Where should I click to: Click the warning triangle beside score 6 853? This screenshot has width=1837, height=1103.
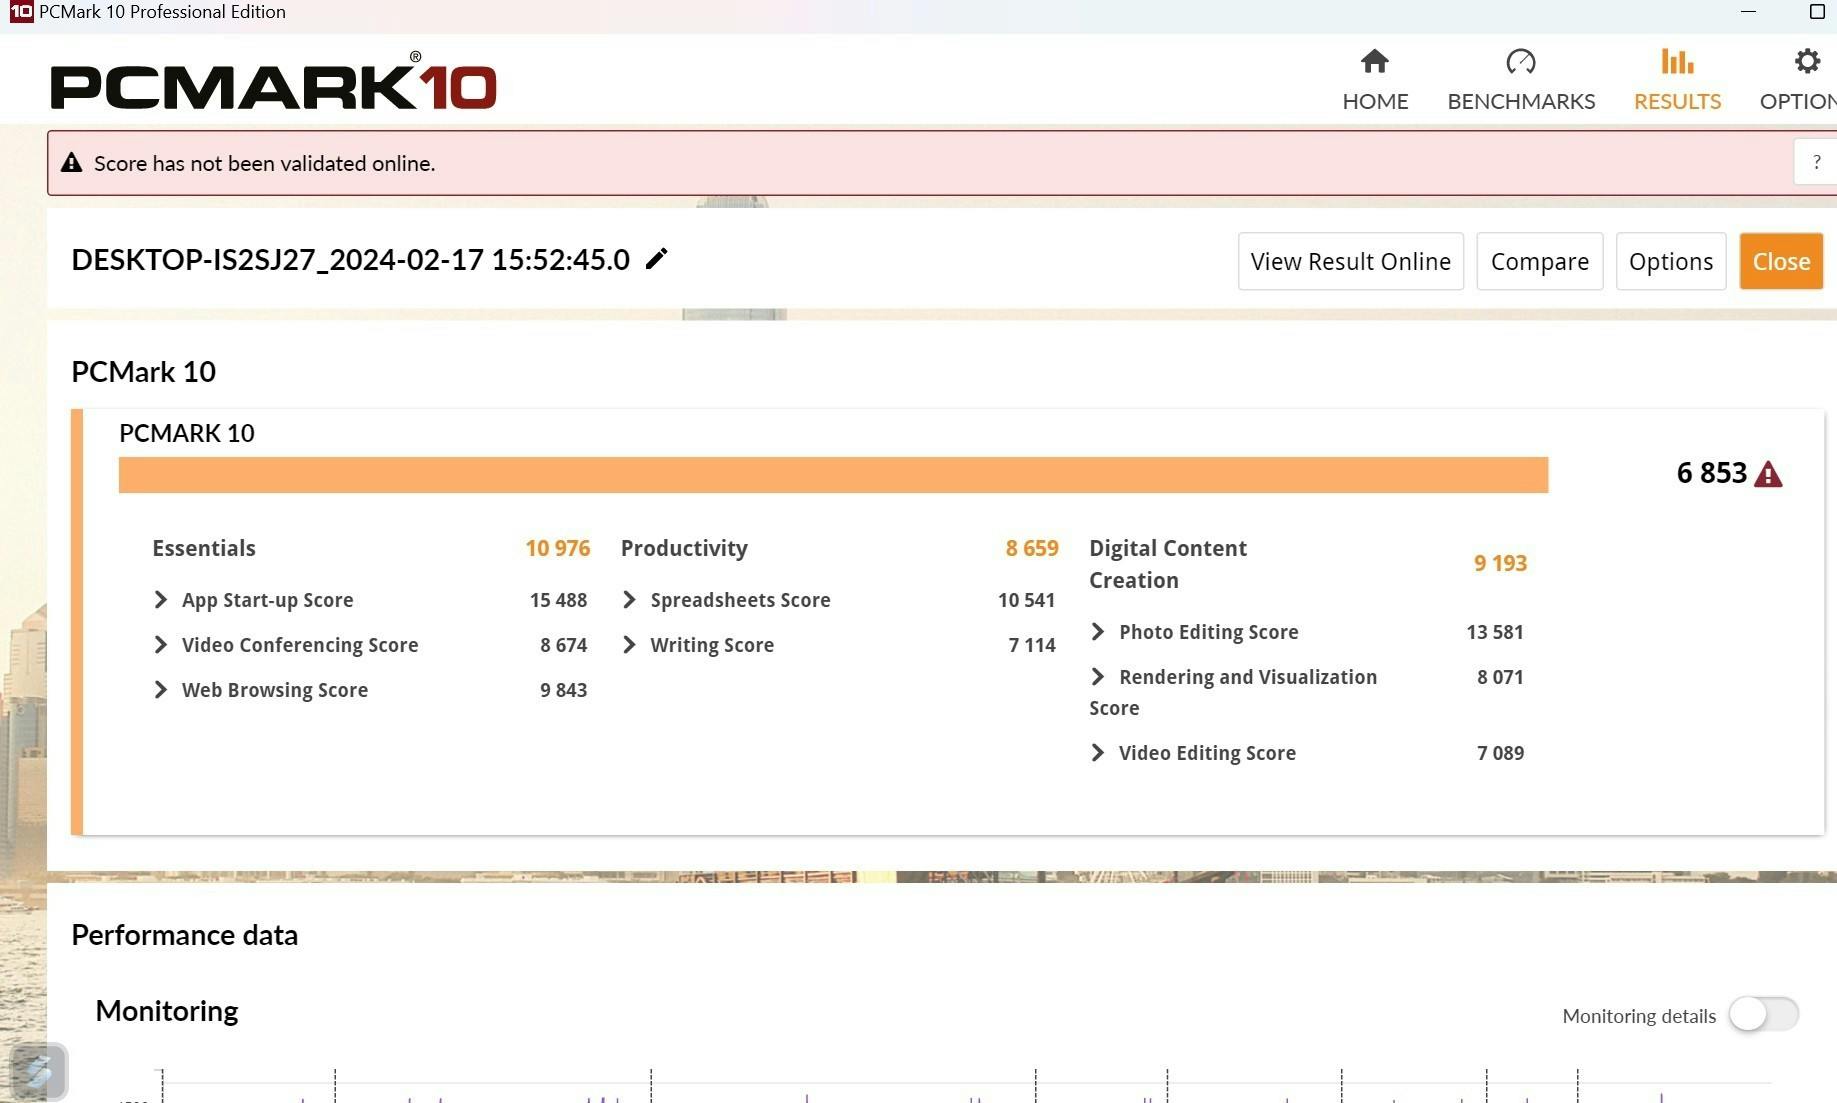click(x=1768, y=474)
